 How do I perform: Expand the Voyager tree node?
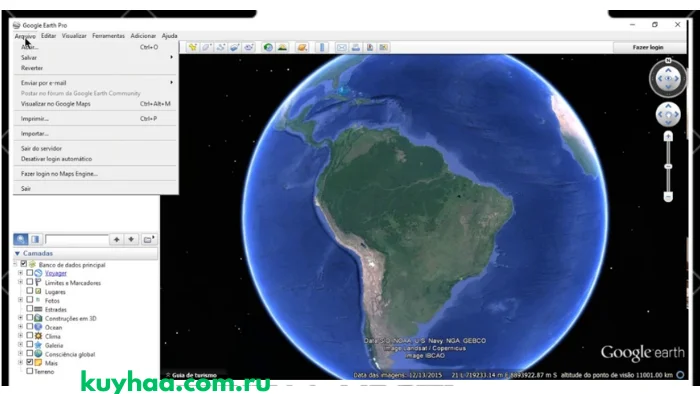click(21, 273)
